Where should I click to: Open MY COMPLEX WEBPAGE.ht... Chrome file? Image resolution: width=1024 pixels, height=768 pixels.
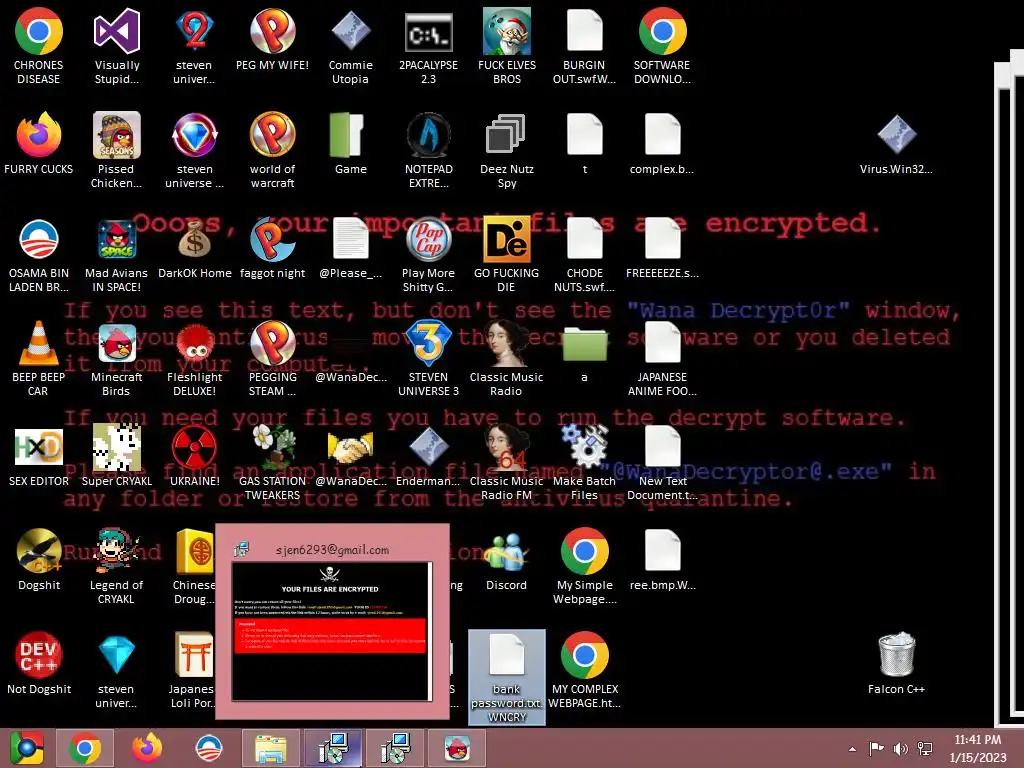point(584,655)
